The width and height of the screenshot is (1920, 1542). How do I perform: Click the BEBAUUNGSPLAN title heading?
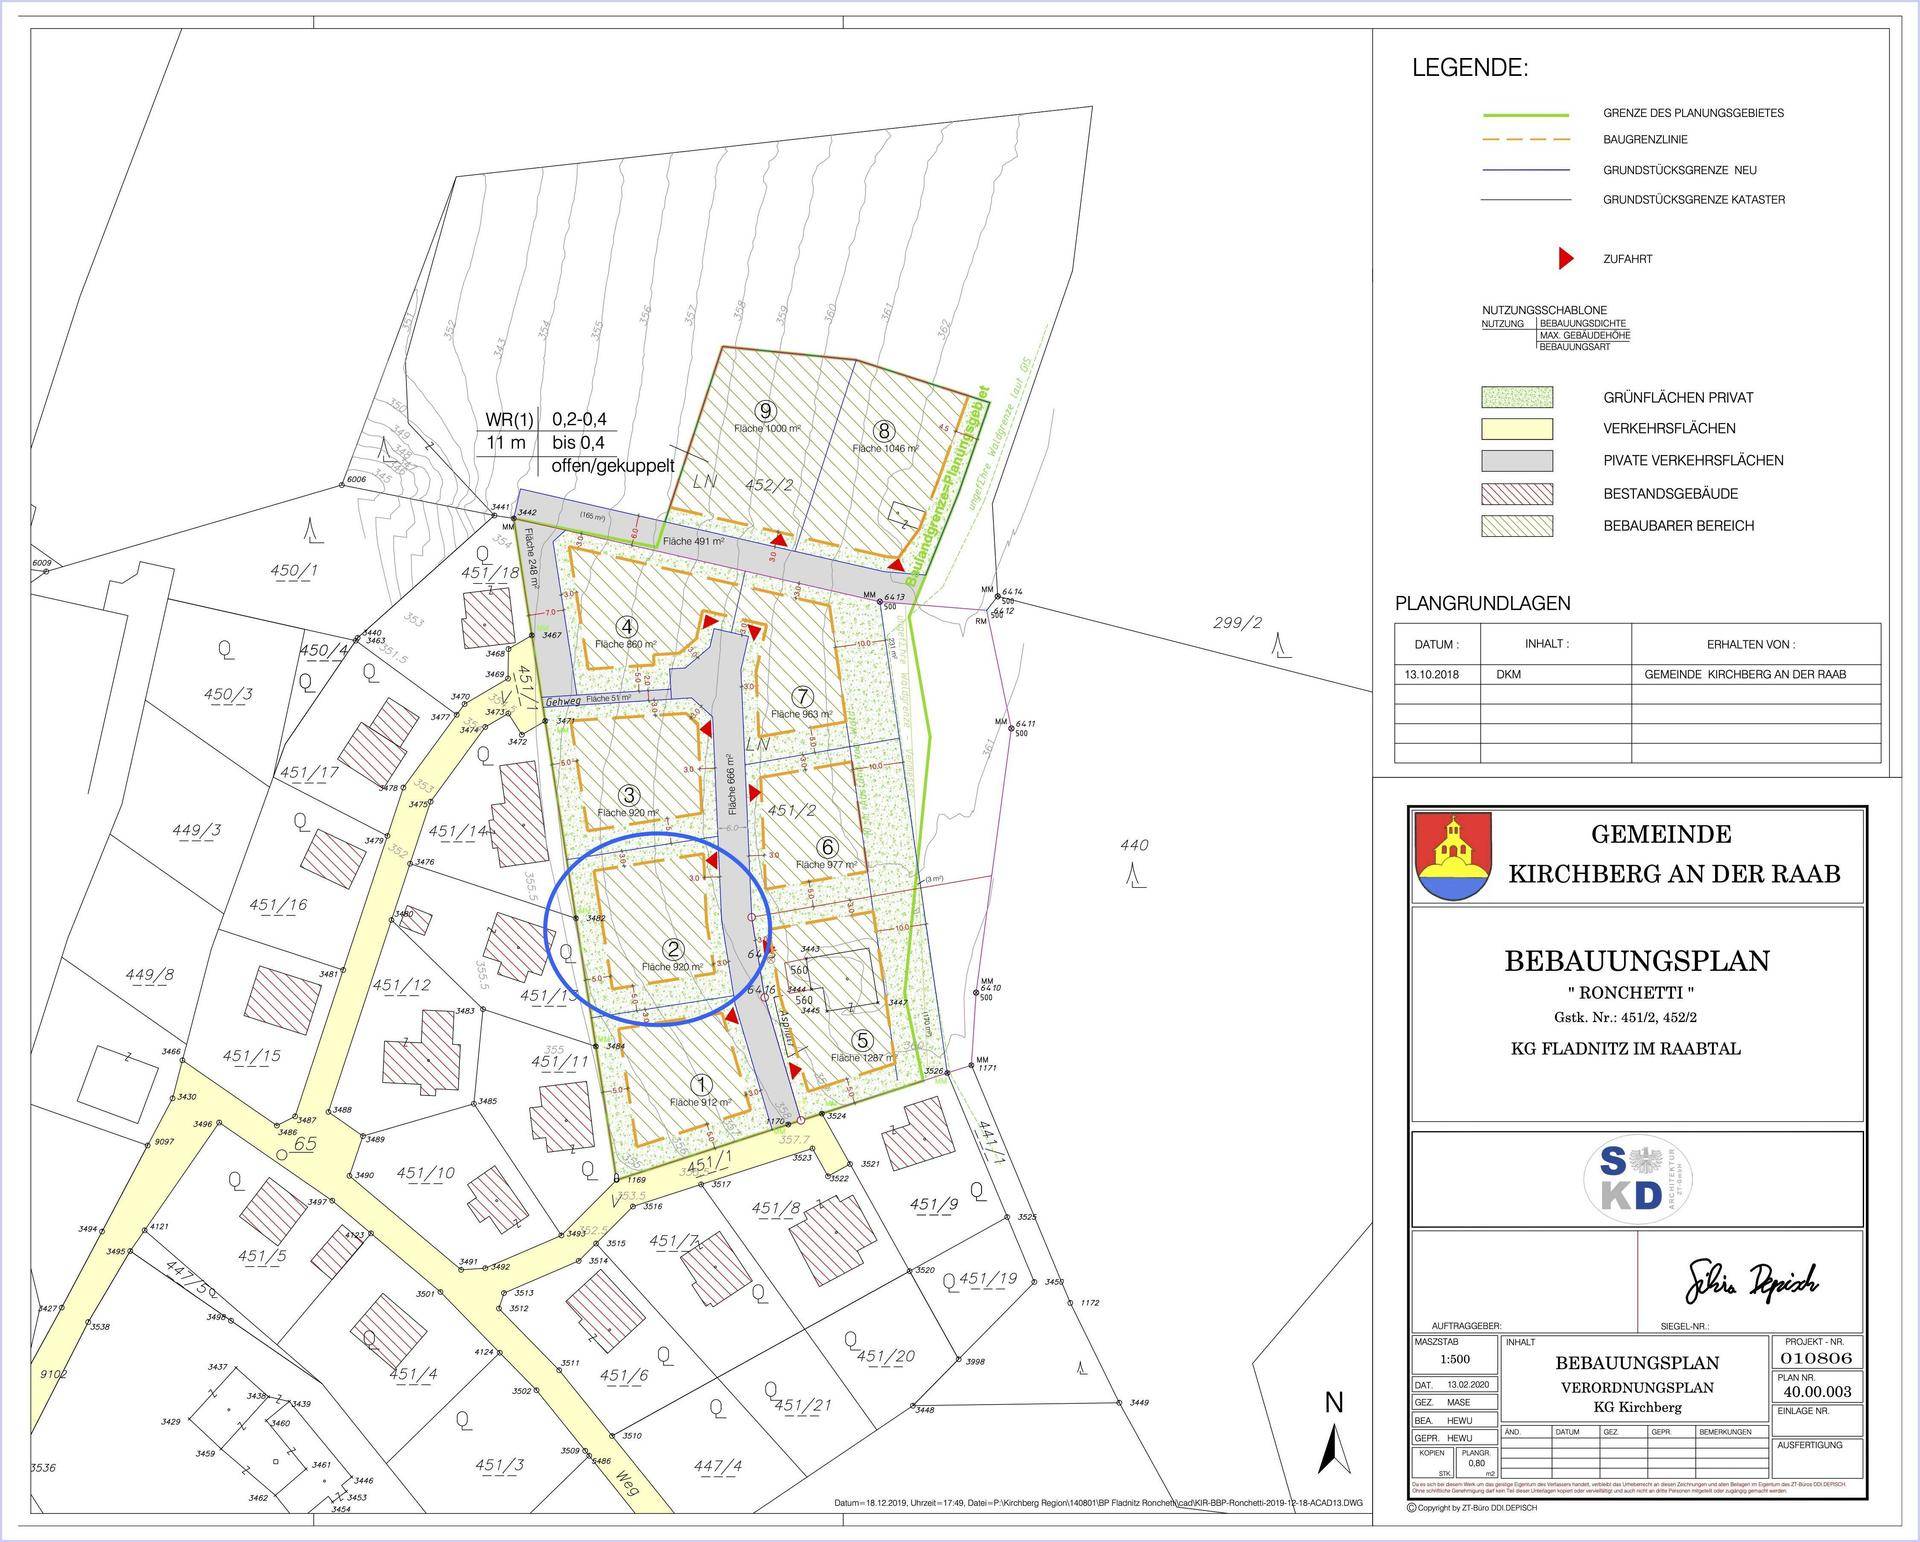1636,961
